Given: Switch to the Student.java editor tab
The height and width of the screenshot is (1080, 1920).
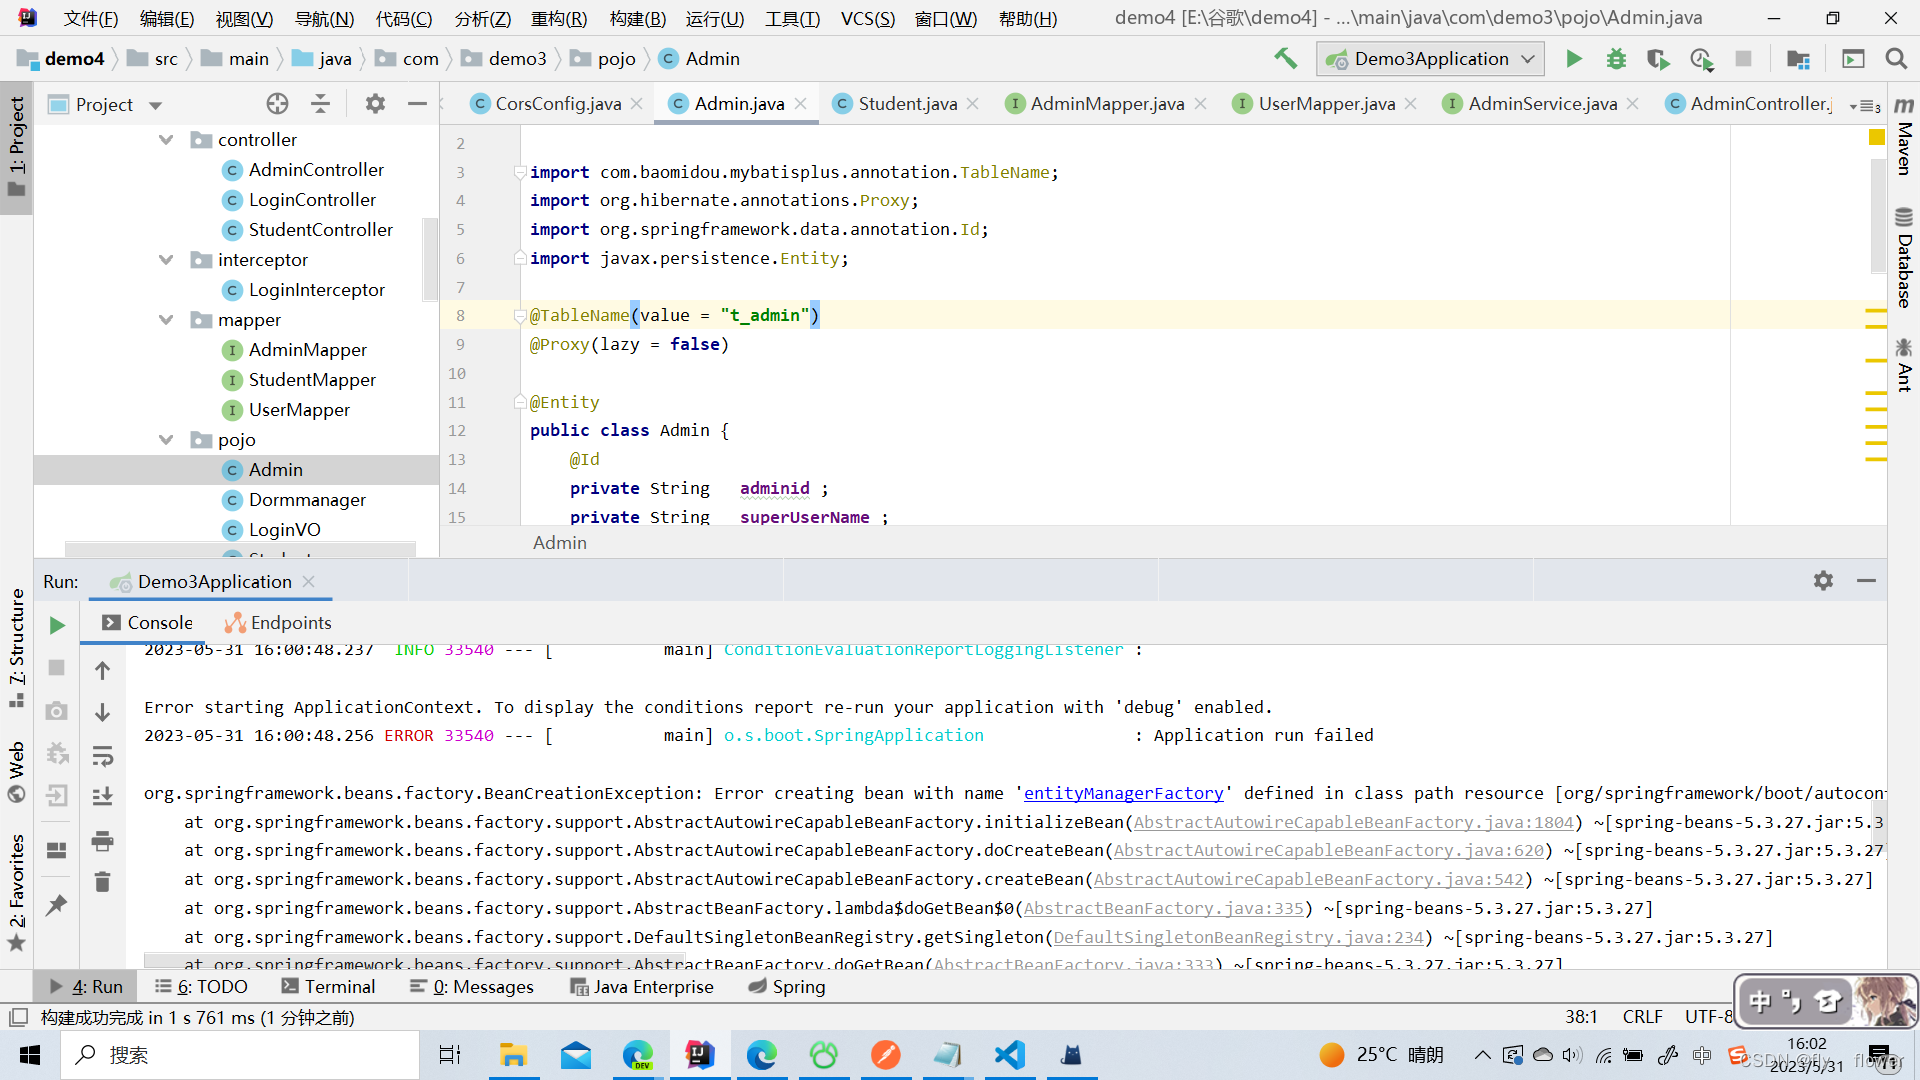Looking at the screenshot, I should point(905,103).
